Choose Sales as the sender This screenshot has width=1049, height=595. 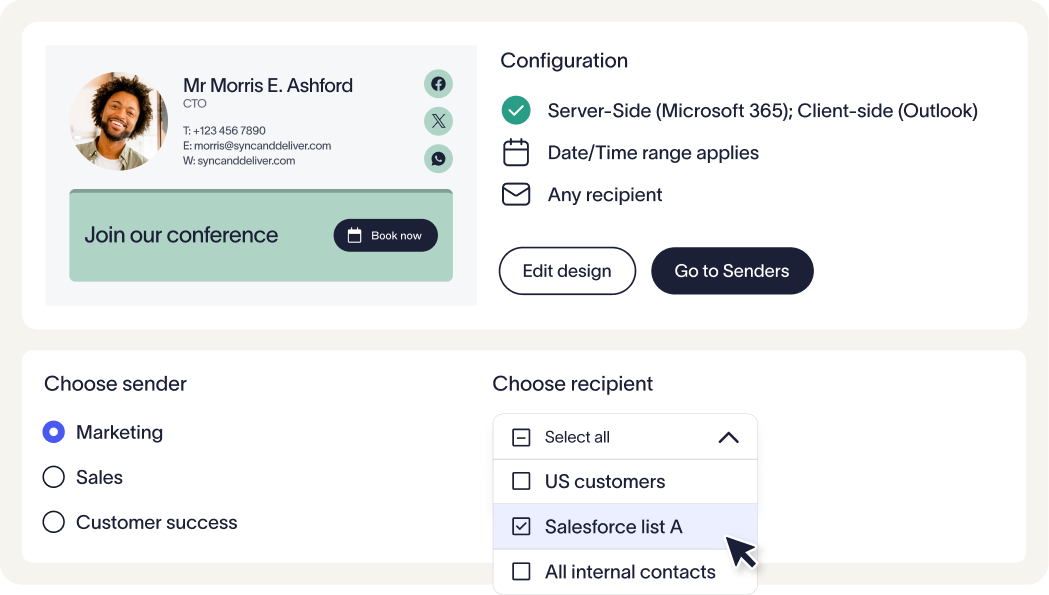(54, 477)
